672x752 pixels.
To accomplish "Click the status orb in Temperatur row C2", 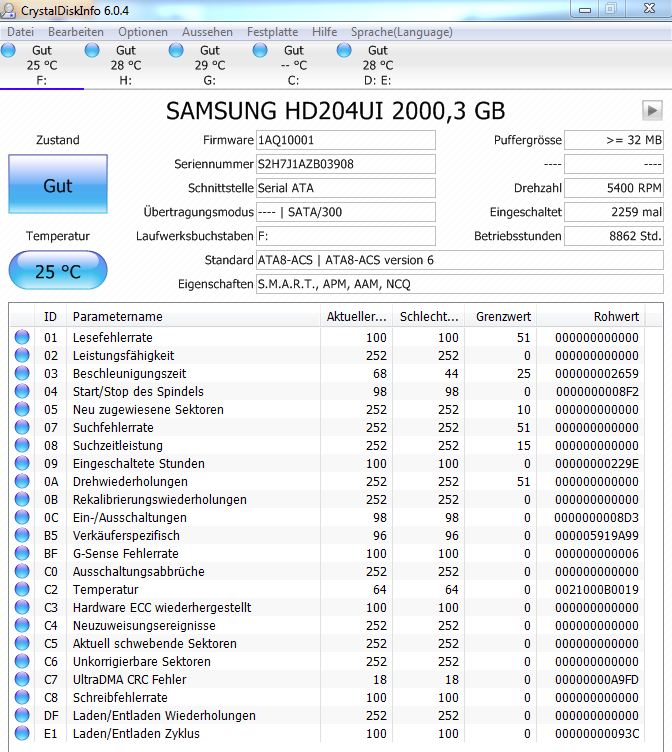I will [x=22, y=589].
